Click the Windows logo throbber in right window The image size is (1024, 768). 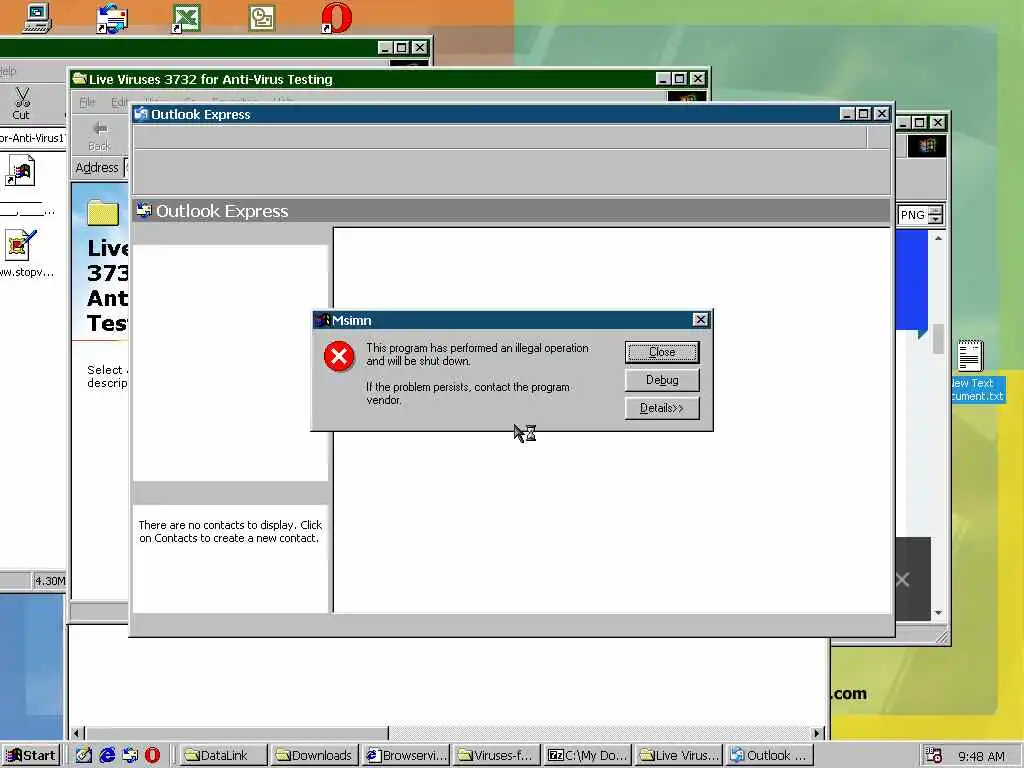927,146
